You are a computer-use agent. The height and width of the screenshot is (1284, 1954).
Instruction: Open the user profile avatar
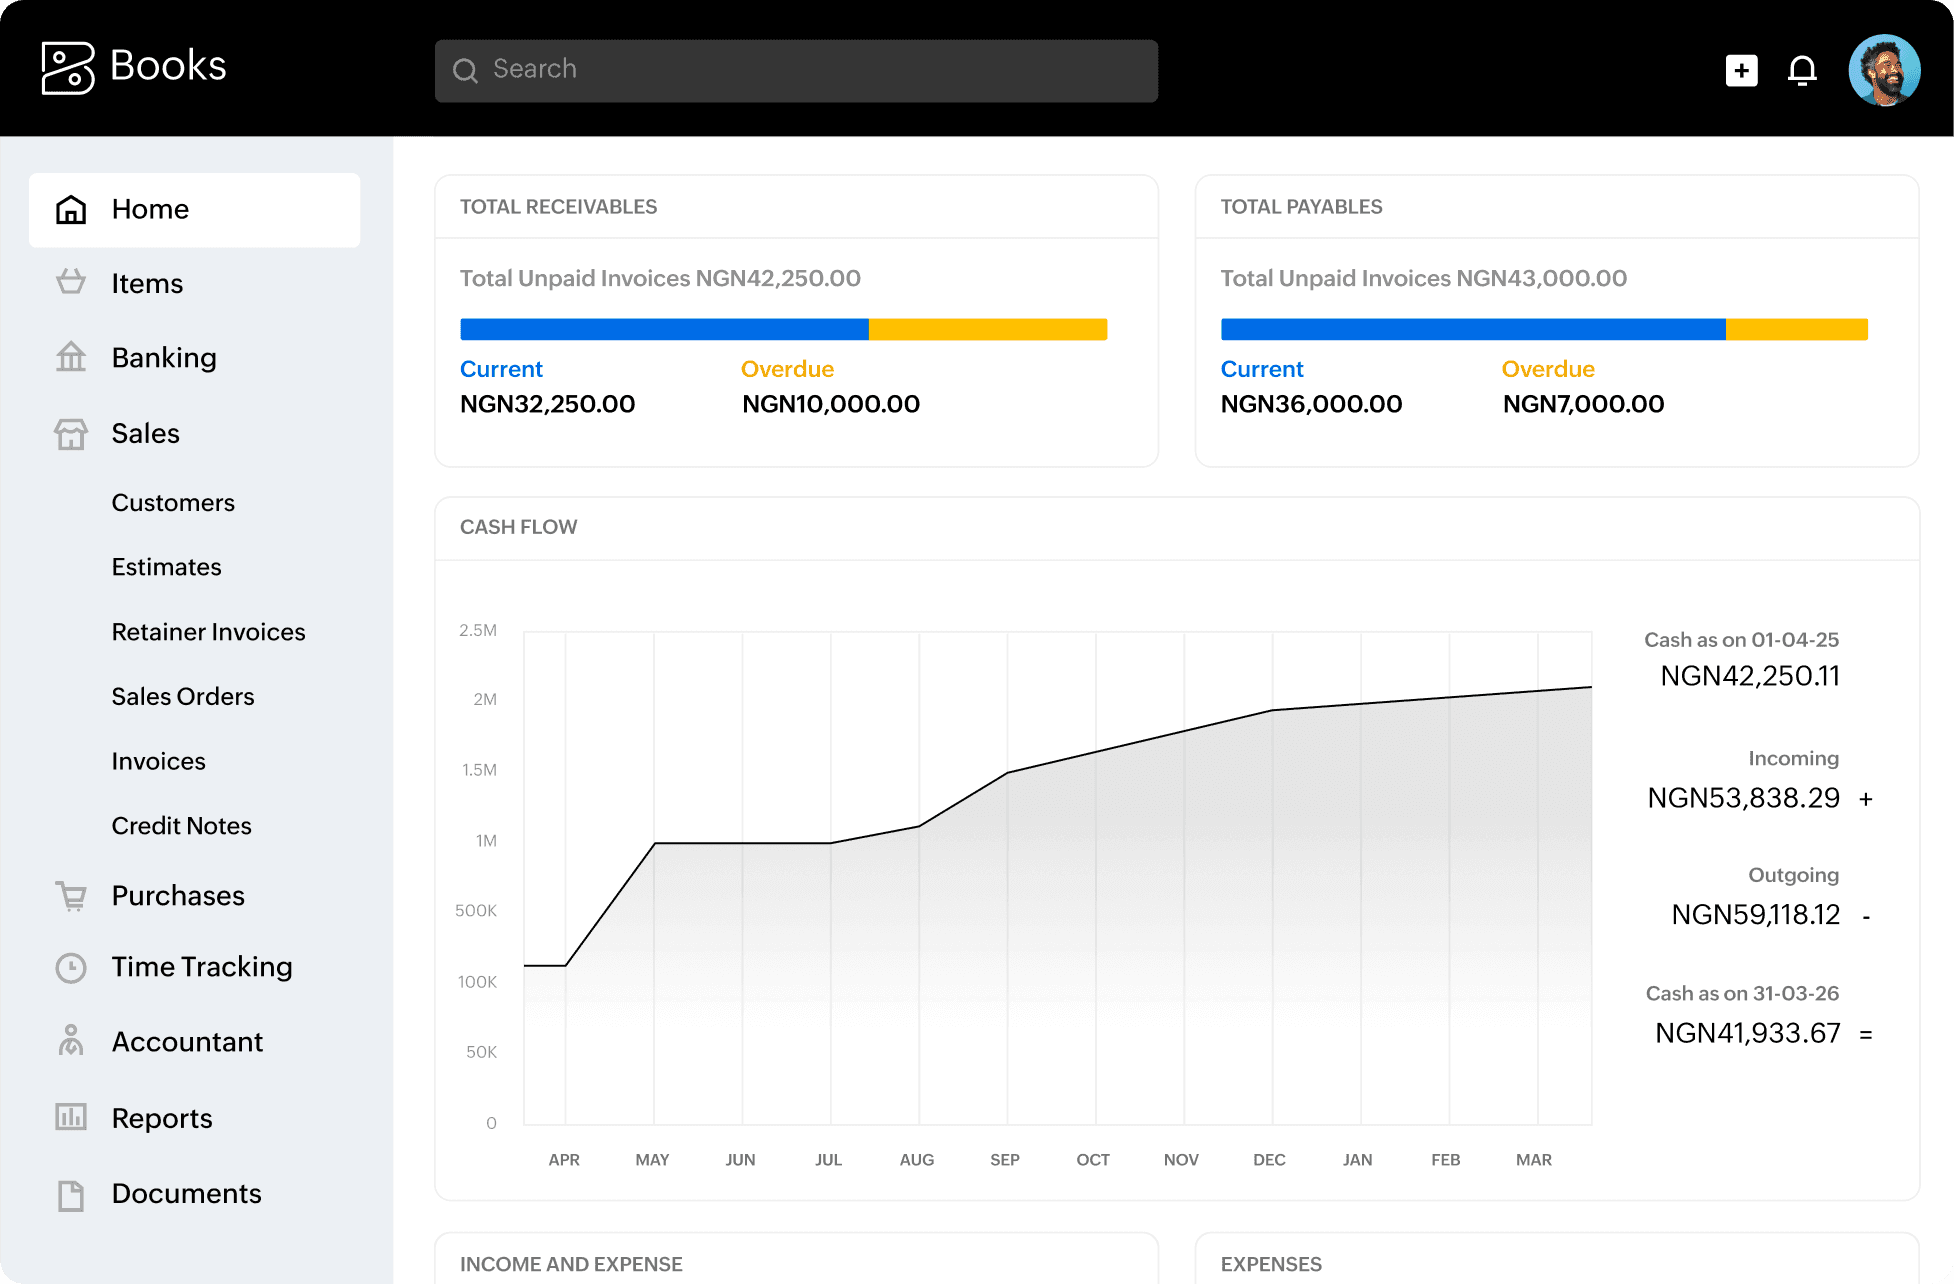(1884, 70)
